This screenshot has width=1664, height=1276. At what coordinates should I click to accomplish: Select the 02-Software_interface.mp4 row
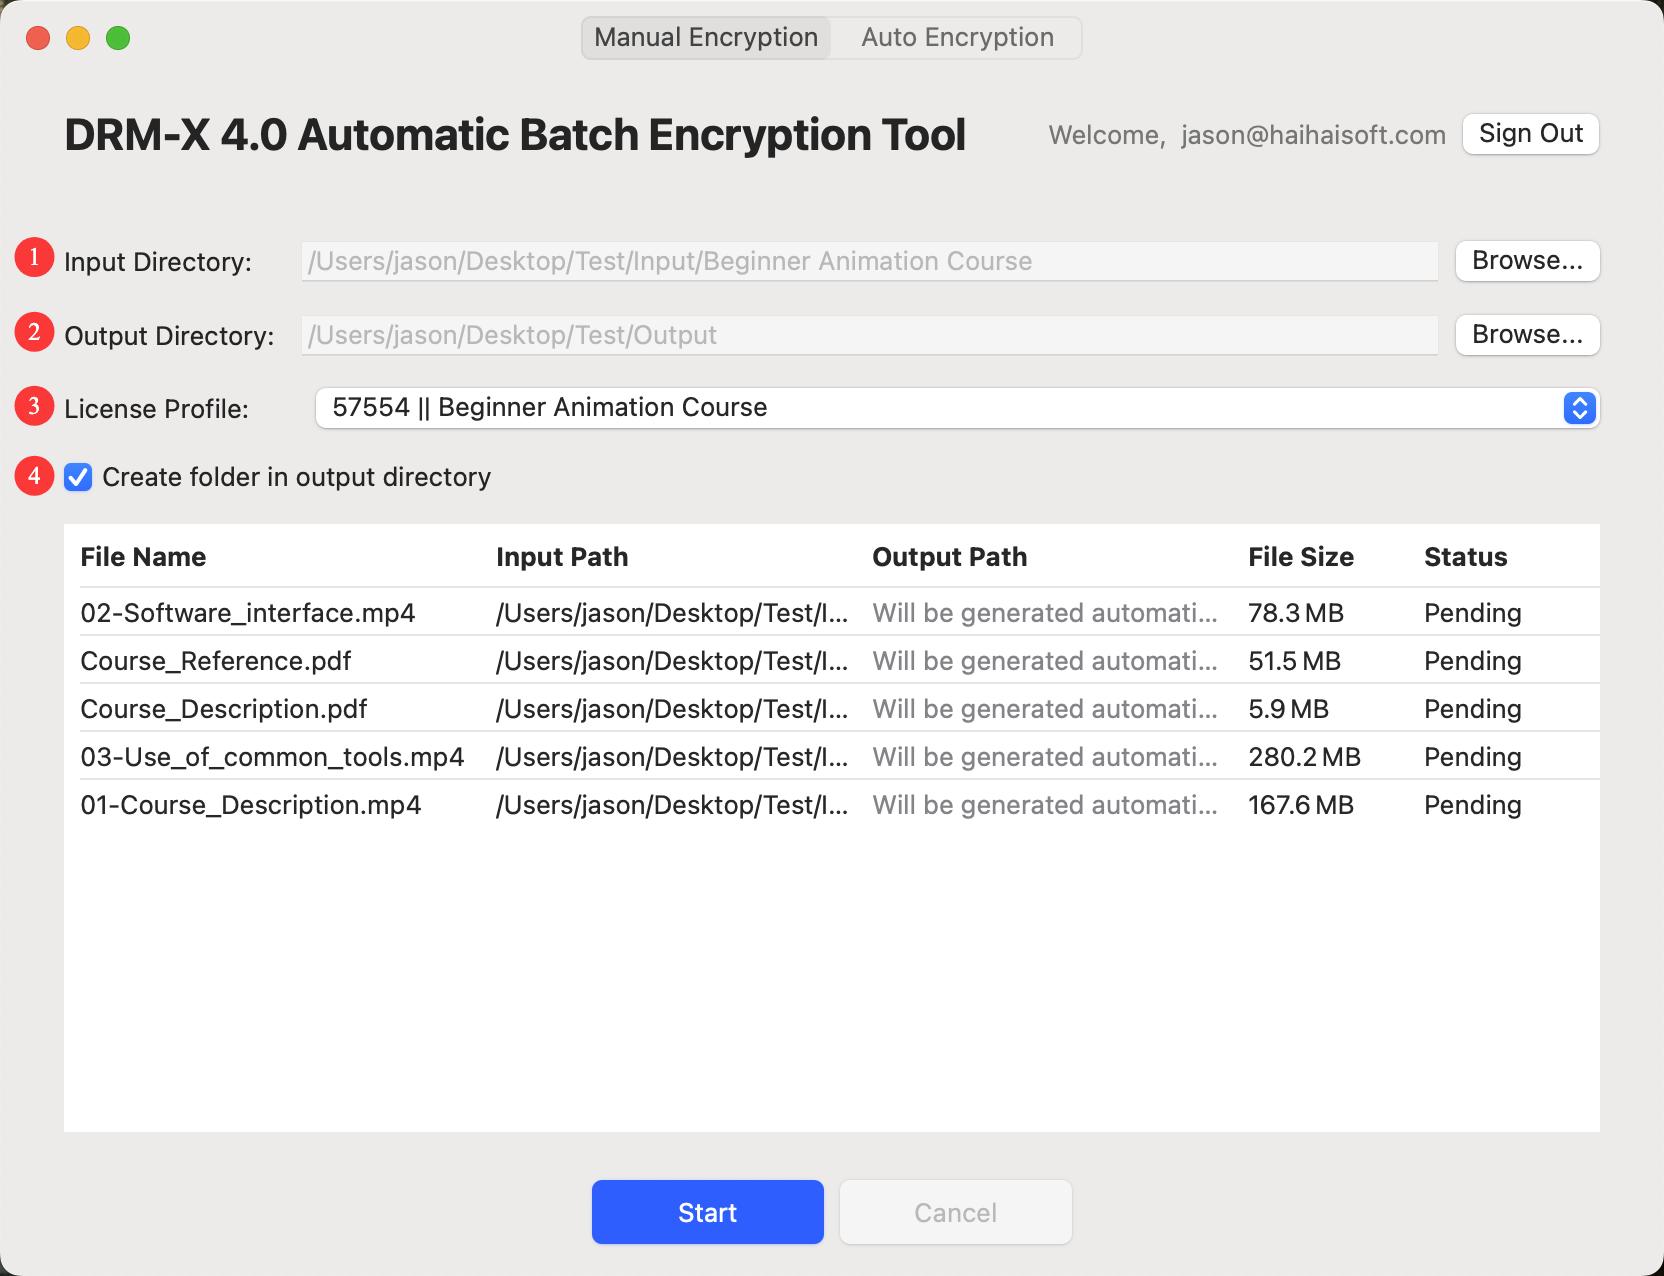[x=832, y=613]
